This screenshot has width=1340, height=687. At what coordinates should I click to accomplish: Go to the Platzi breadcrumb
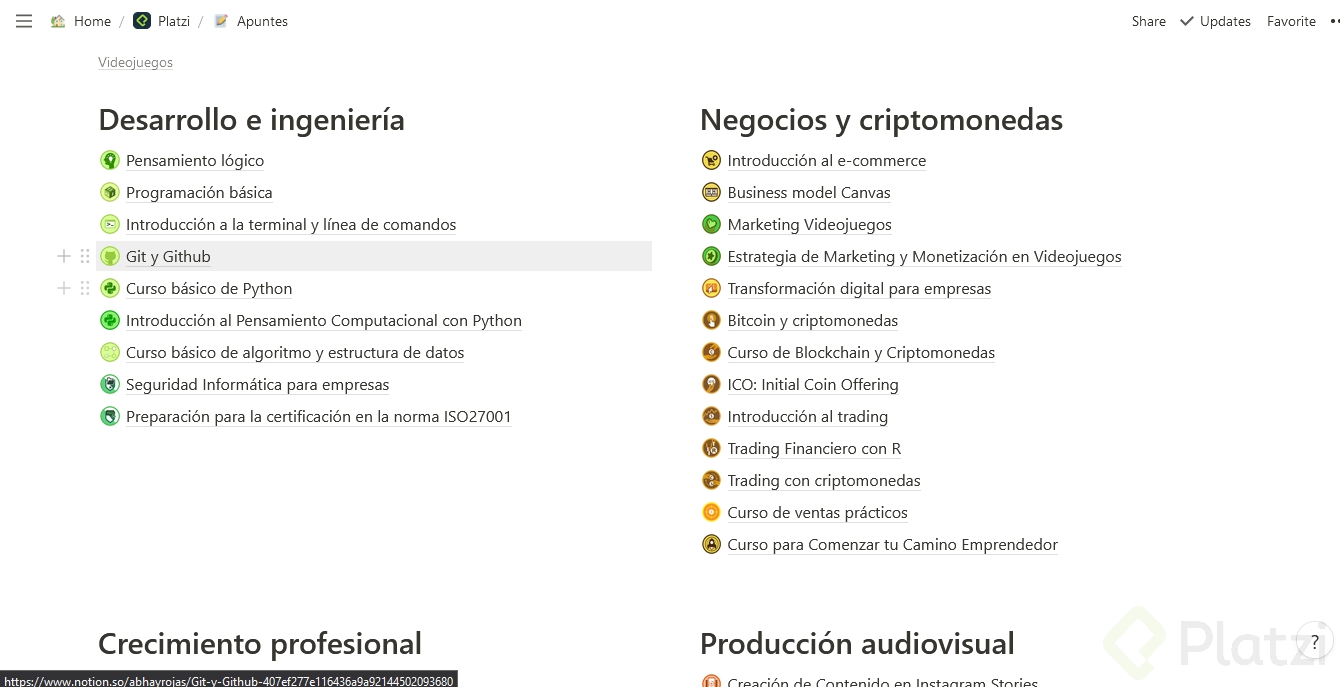pos(174,21)
